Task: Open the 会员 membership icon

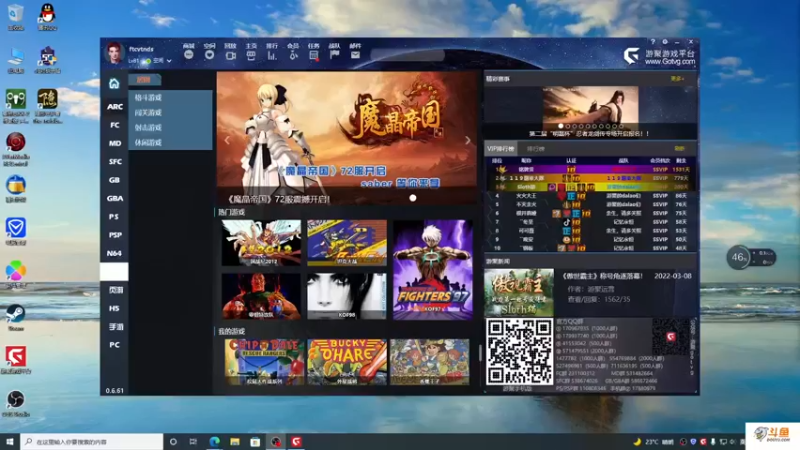Action: [293, 52]
